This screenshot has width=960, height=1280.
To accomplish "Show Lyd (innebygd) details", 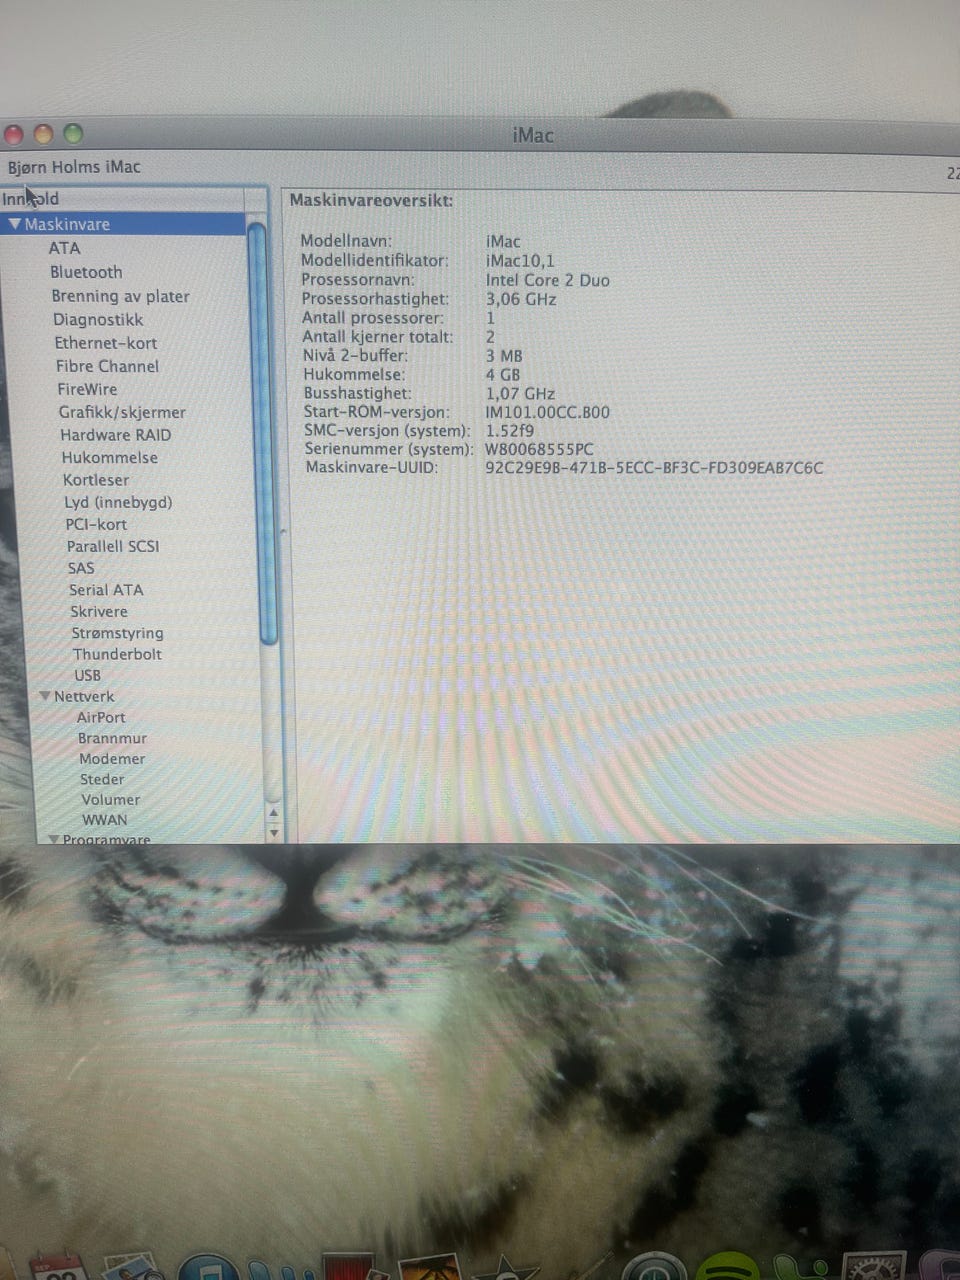I will tap(118, 502).
